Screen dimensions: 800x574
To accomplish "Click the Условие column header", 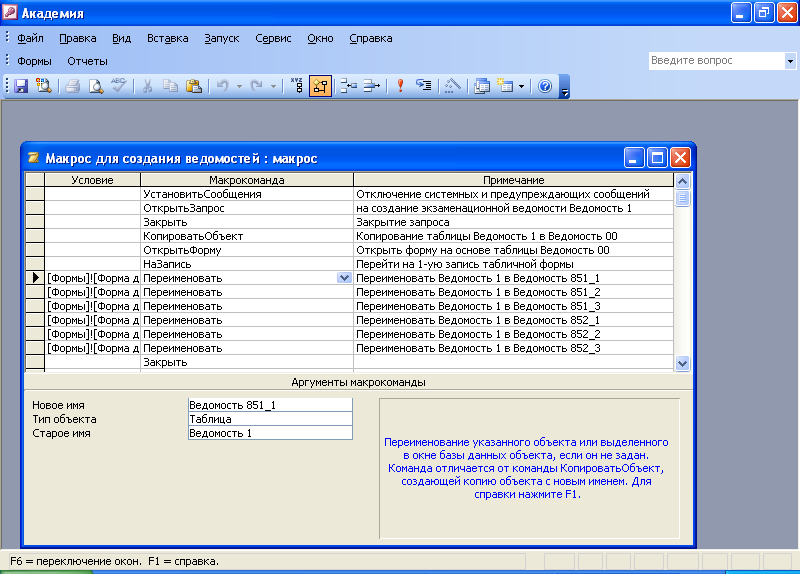I will tap(92, 180).
